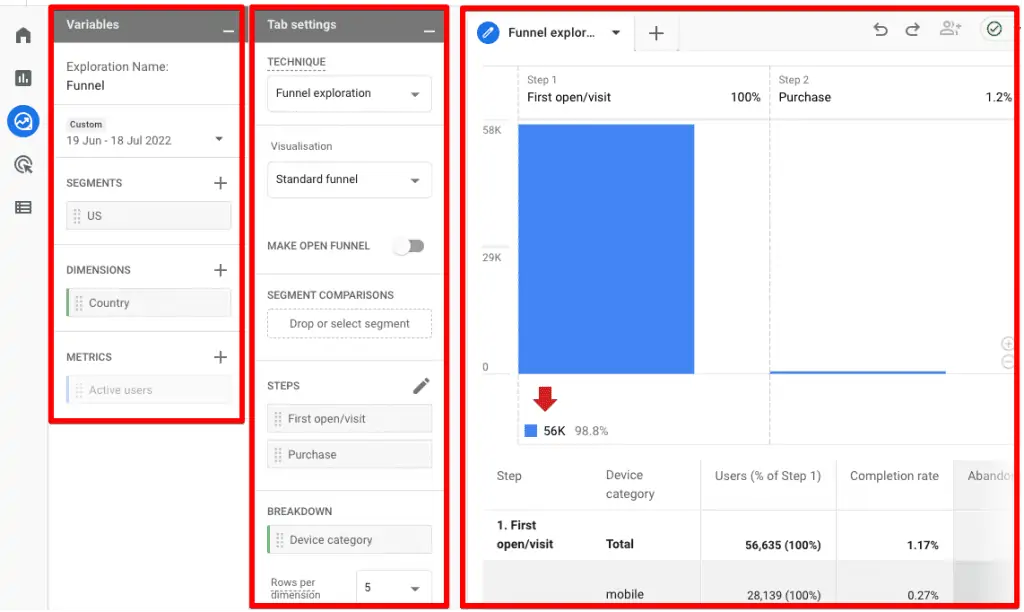1024x612 pixels.
Task: Undo the last exploration change
Action: click(x=880, y=30)
